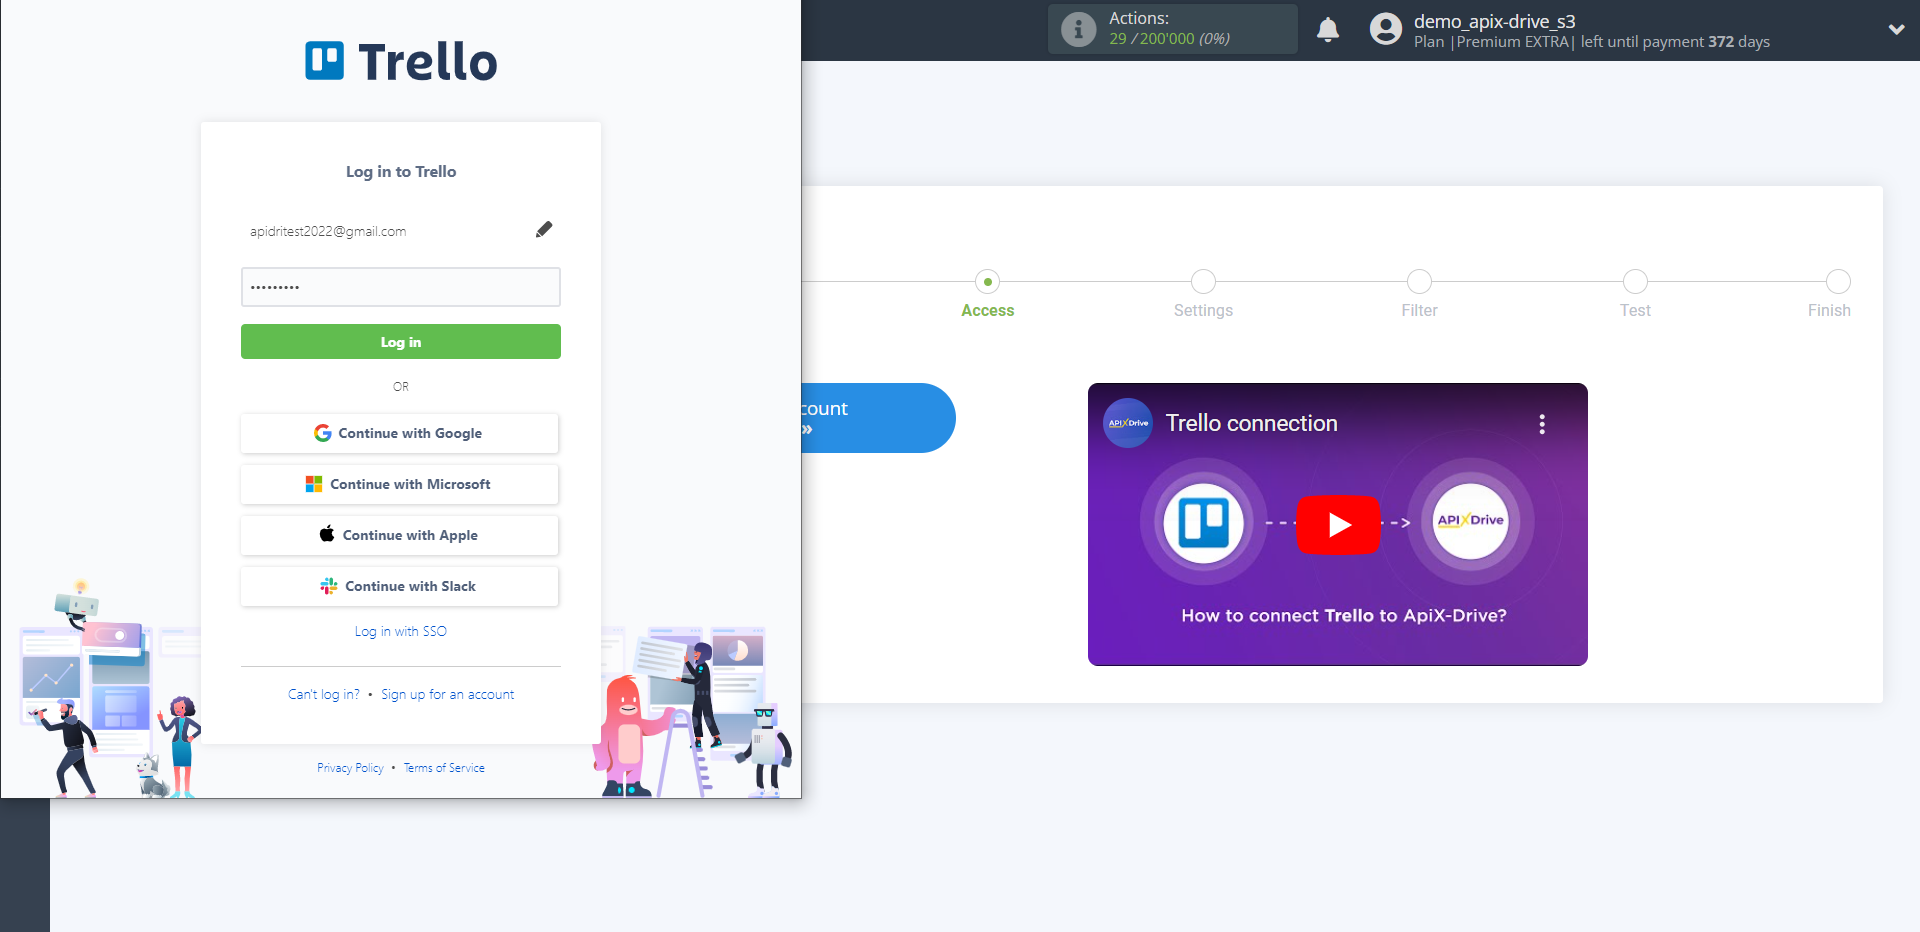Viewport: 1920px width, 932px height.
Task: Continue with Microsoft sign-in
Action: click(x=400, y=484)
